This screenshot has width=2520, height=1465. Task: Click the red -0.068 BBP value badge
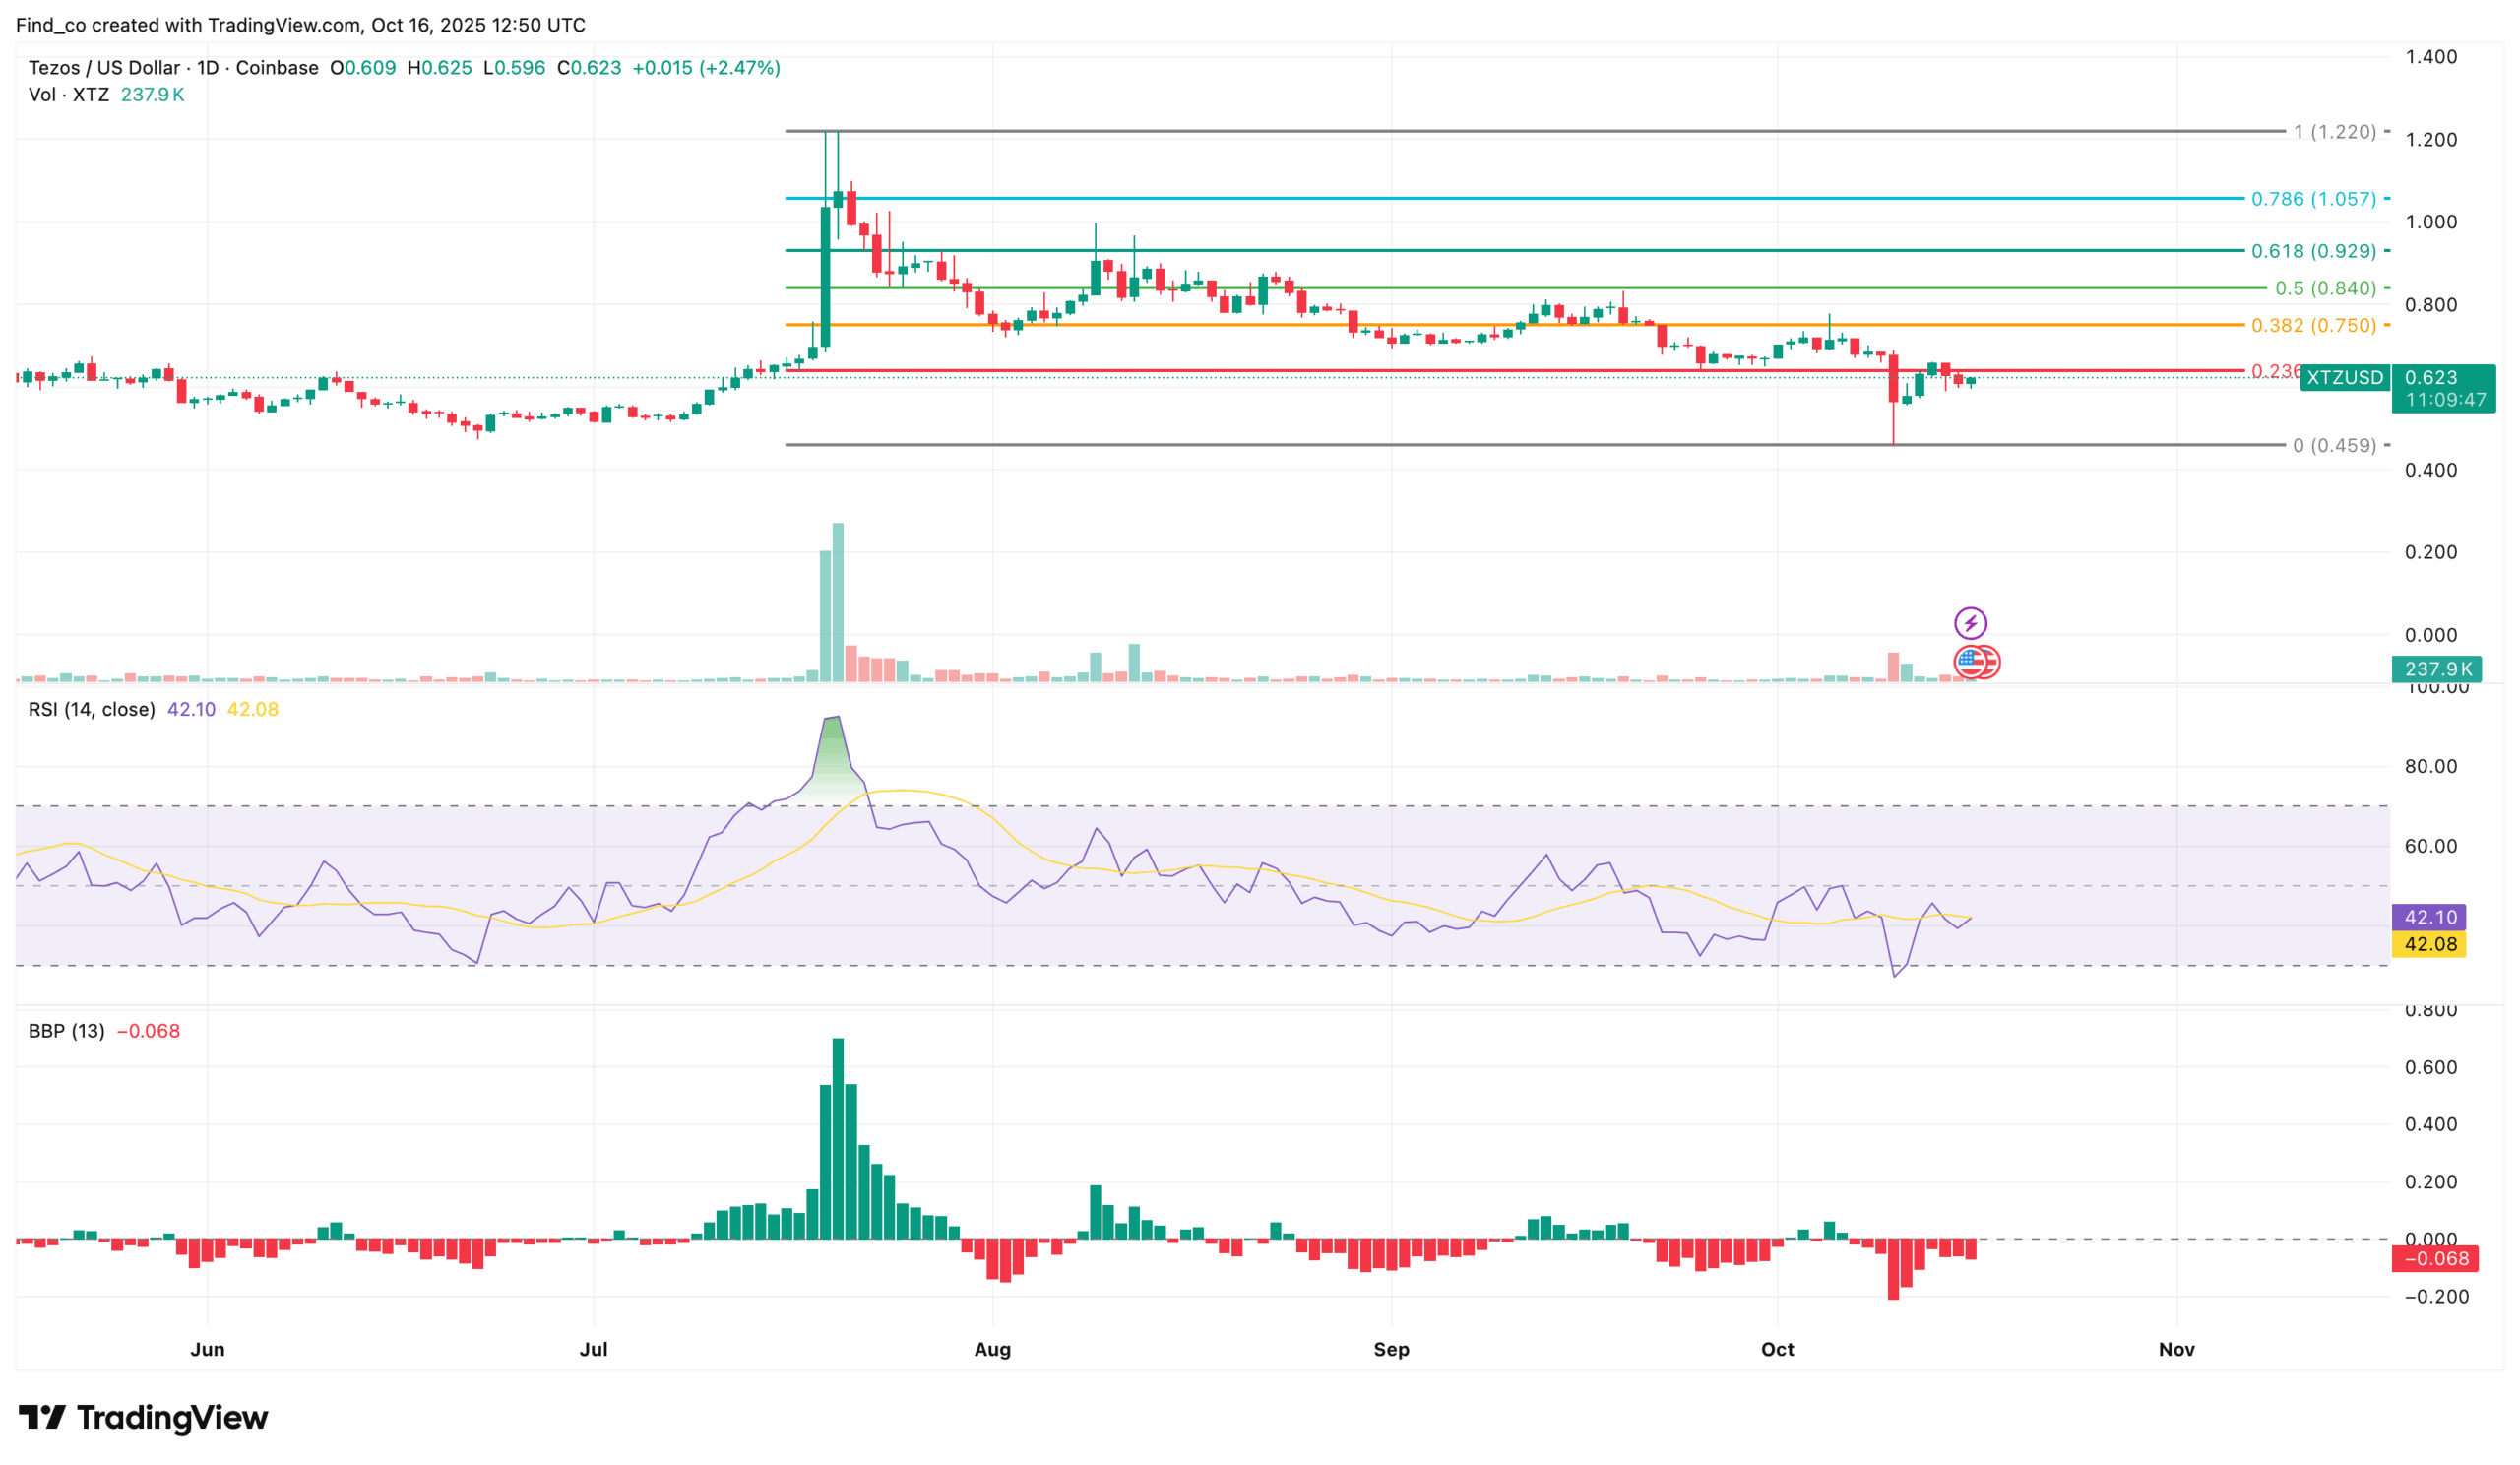pos(2435,1258)
